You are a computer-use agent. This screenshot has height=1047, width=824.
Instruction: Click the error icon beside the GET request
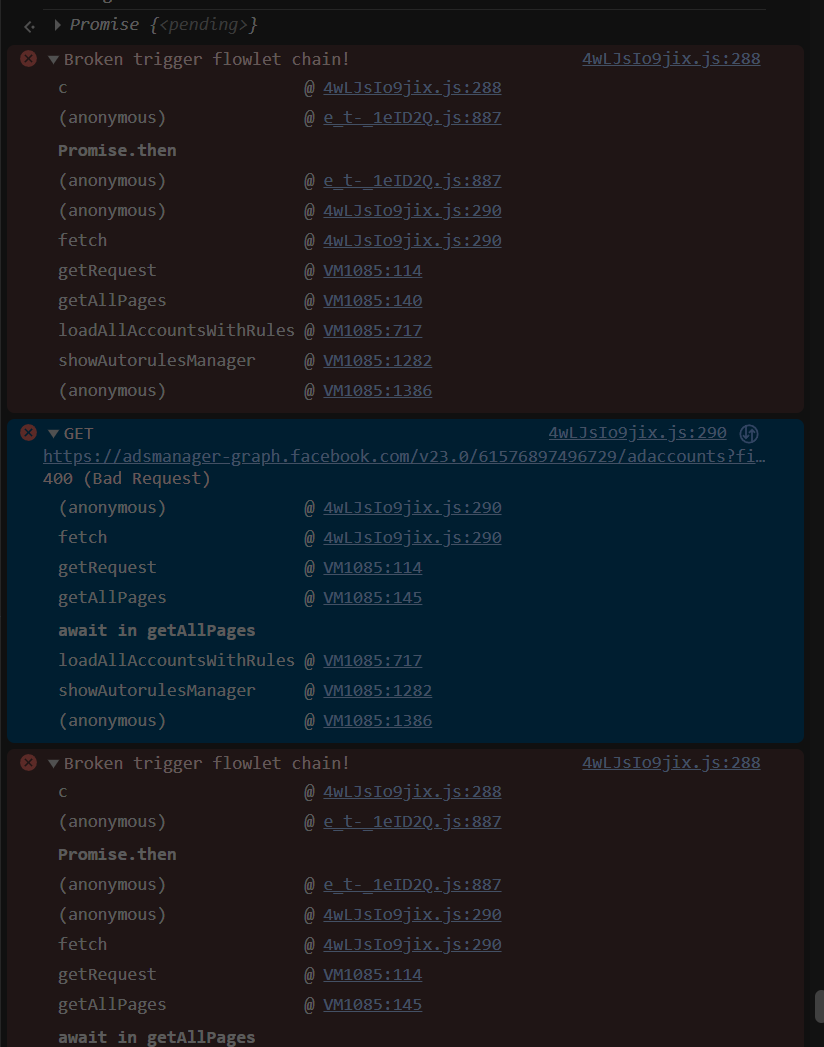pos(29,433)
